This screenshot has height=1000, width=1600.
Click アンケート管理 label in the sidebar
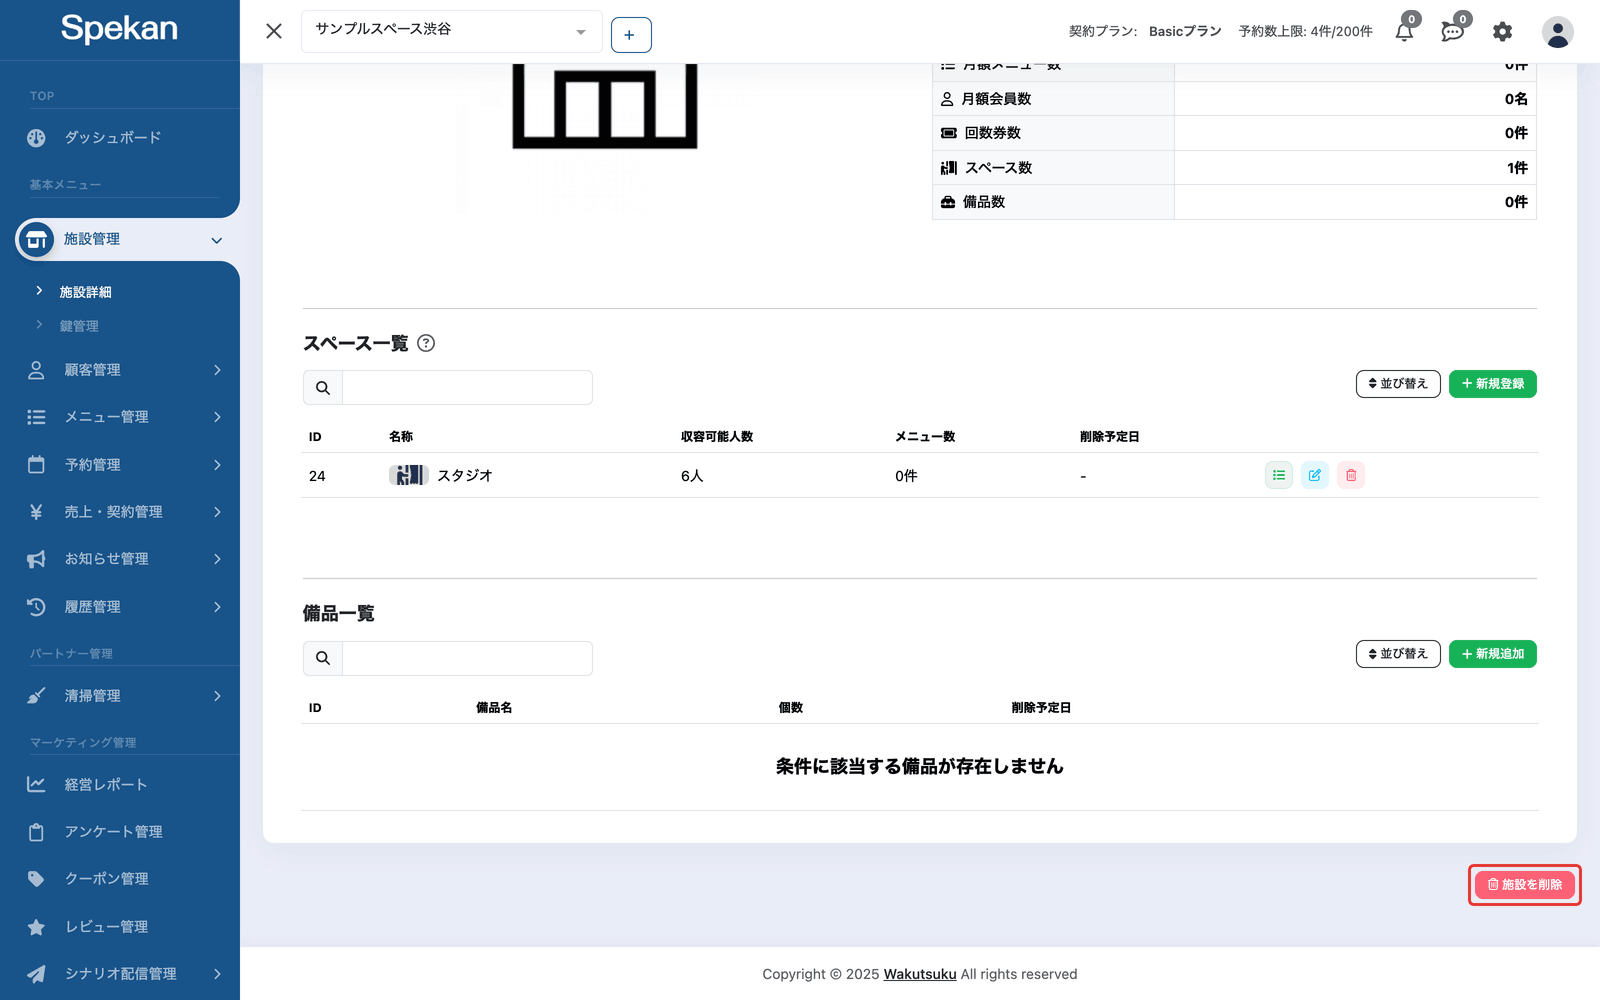pos(114,832)
